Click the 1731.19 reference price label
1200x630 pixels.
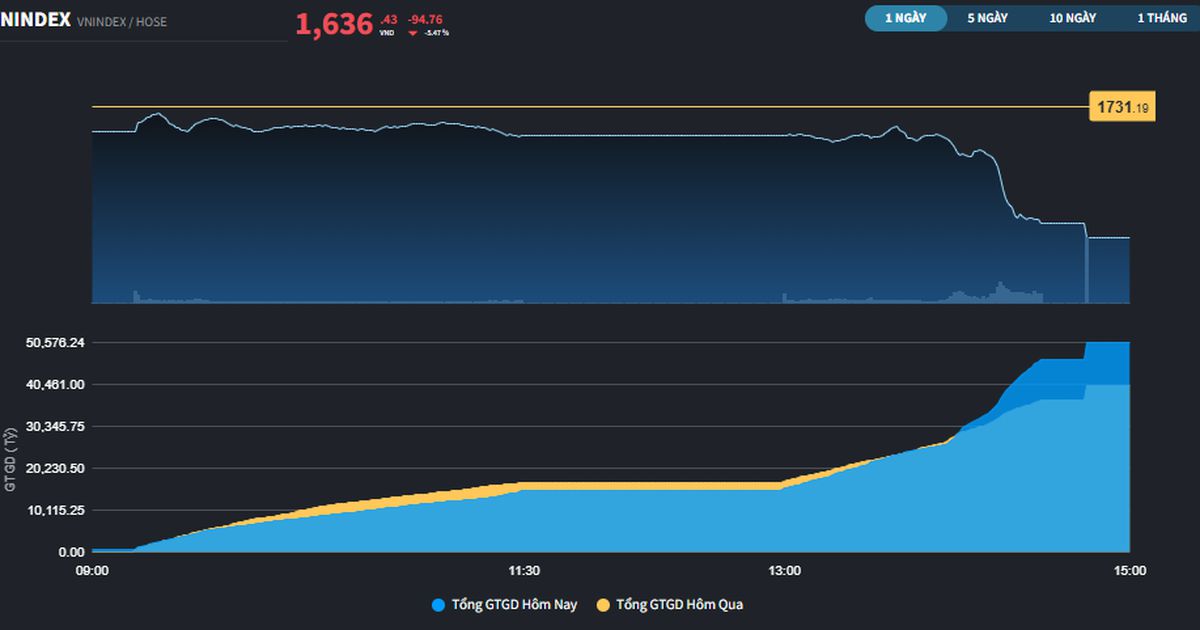[x=1122, y=106]
